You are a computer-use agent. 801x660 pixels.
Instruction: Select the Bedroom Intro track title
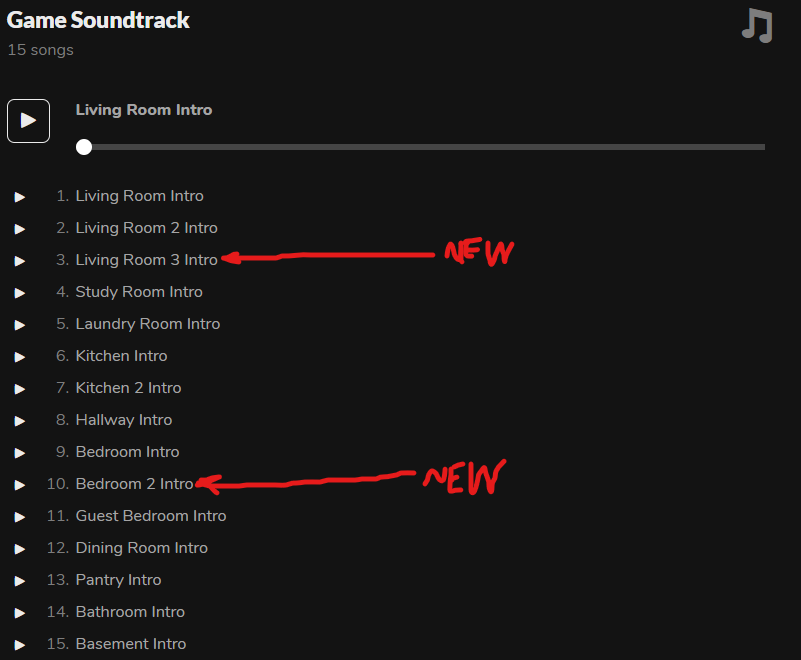tap(127, 452)
